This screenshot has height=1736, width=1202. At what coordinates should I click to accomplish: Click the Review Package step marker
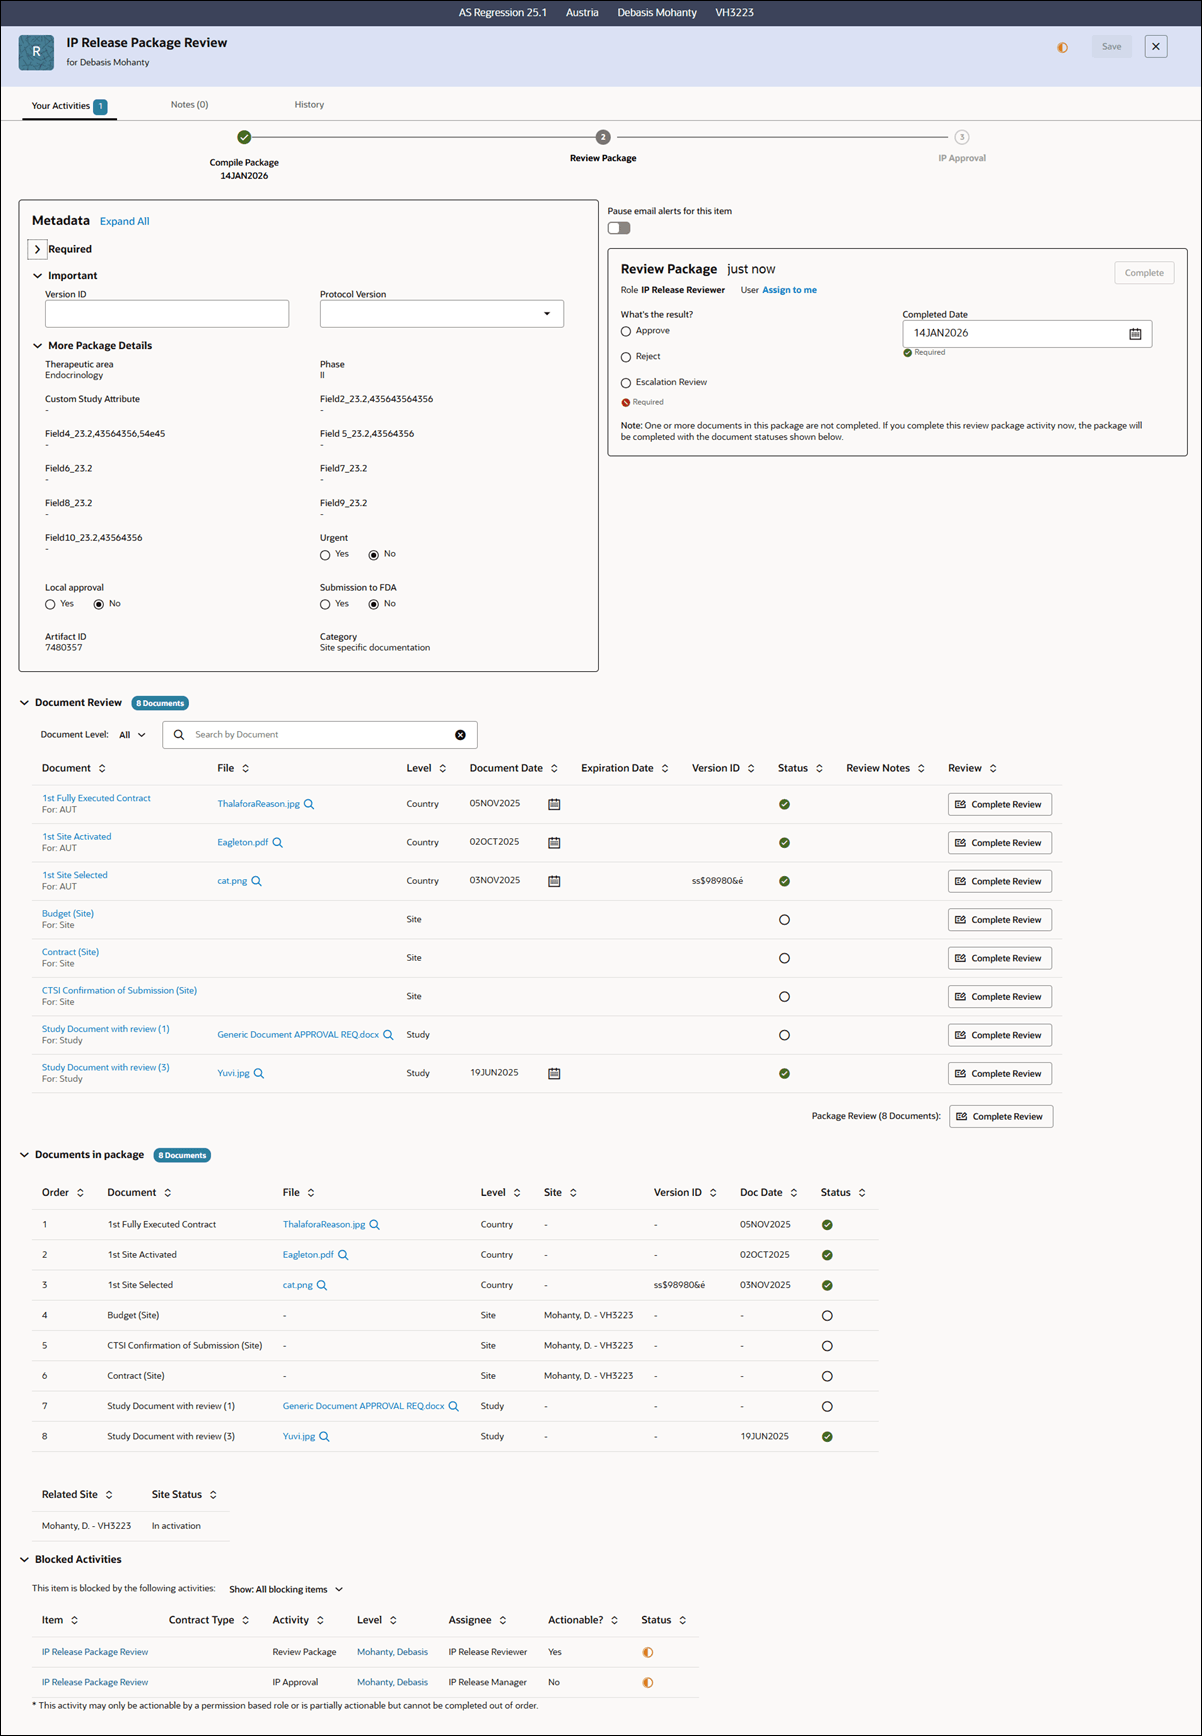(x=603, y=138)
